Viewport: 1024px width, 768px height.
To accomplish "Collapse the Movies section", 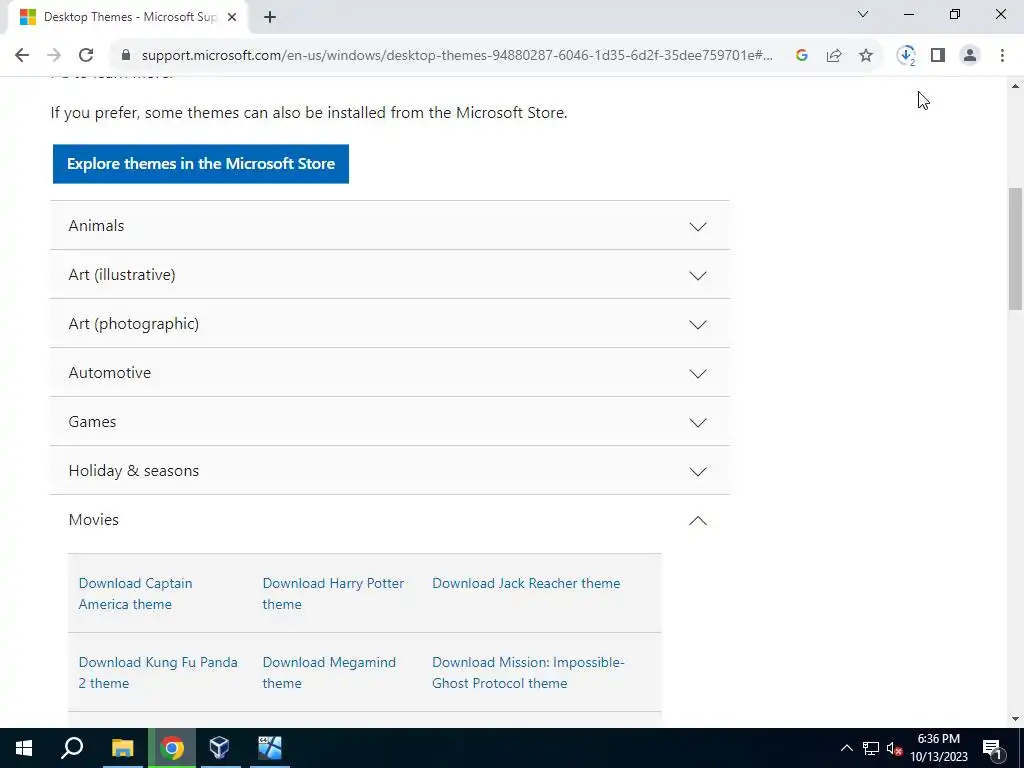I will 390,520.
